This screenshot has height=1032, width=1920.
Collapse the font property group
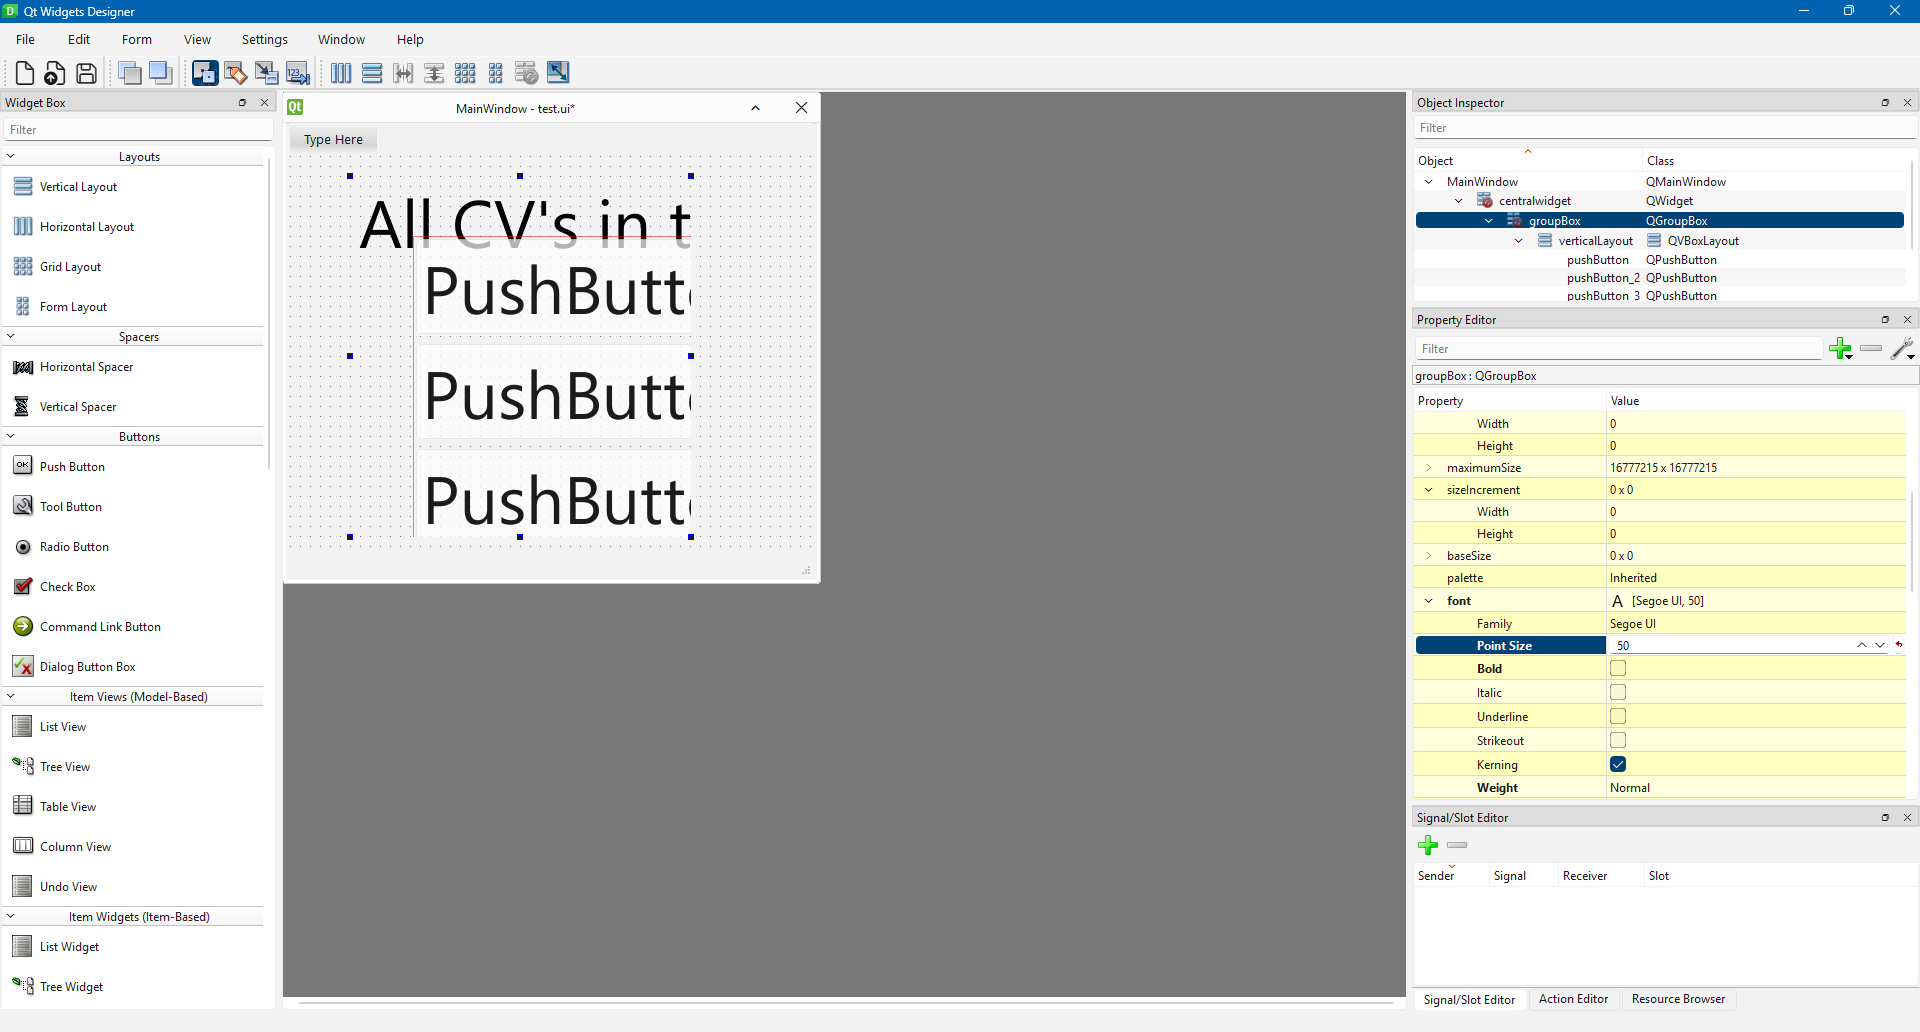pyautogui.click(x=1428, y=600)
